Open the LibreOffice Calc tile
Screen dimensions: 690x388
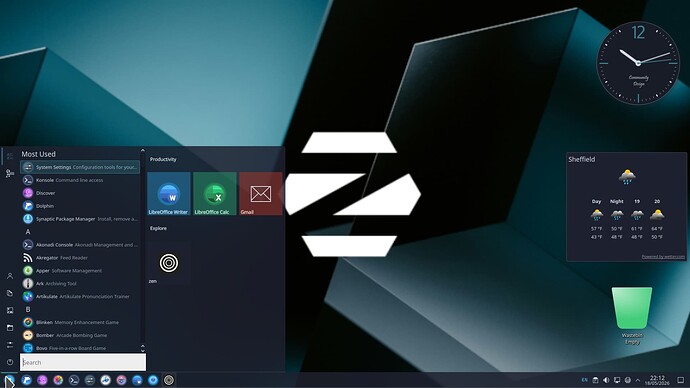(x=215, y=194)
